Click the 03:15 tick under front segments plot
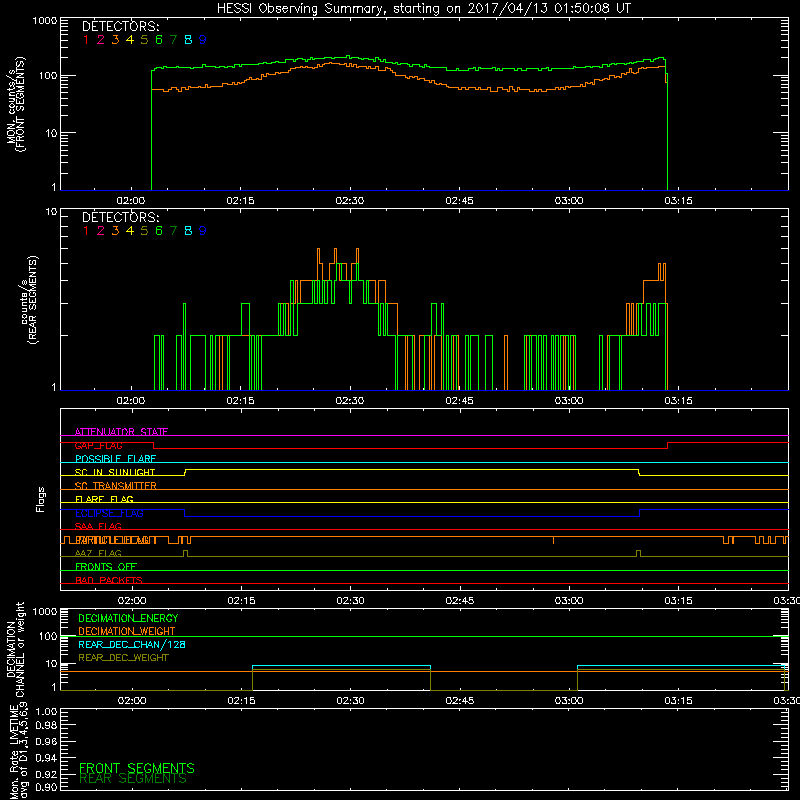Image resolution: width=800 pixels, height=800 pixels. click(x=679, y=201)
